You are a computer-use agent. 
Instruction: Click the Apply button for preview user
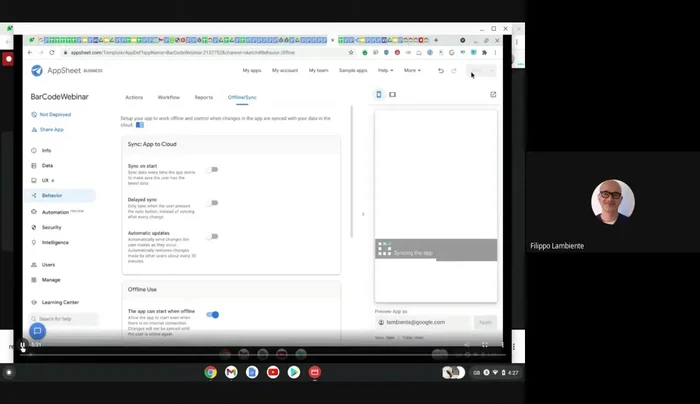[x=485, y=322]
